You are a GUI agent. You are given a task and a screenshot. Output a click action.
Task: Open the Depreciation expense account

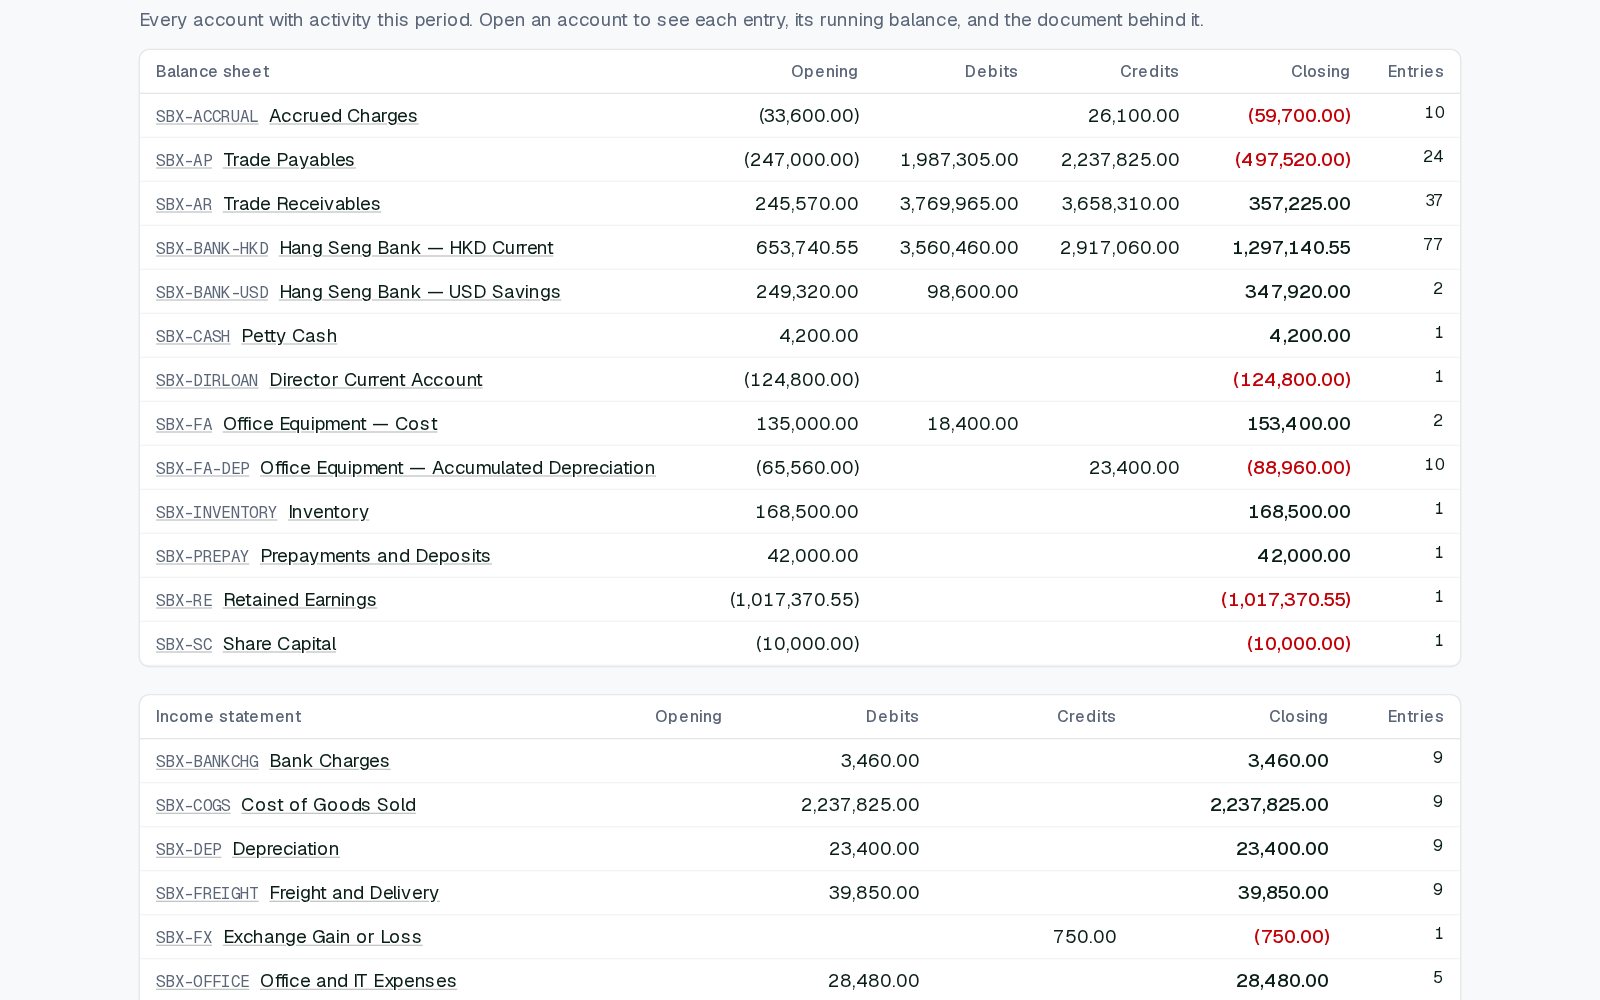[286, 849]
